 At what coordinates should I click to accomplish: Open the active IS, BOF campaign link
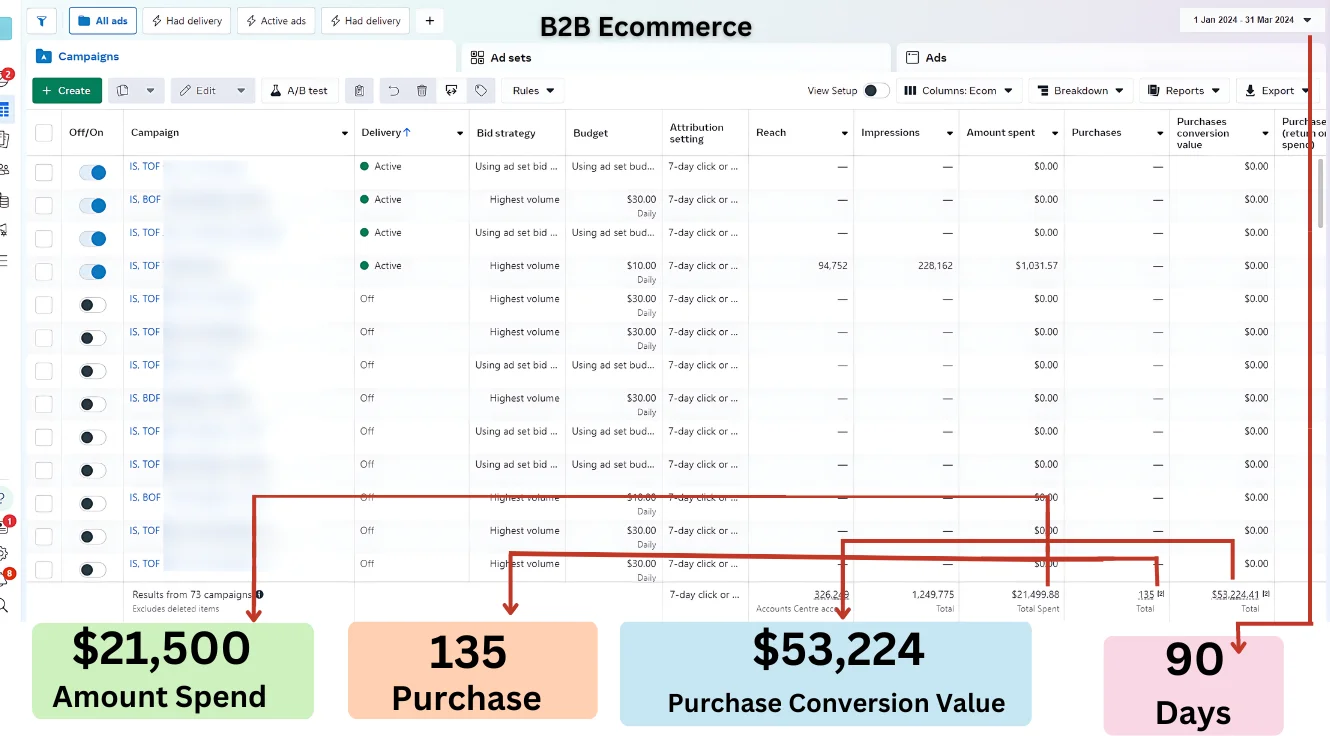tap(145, 199)
